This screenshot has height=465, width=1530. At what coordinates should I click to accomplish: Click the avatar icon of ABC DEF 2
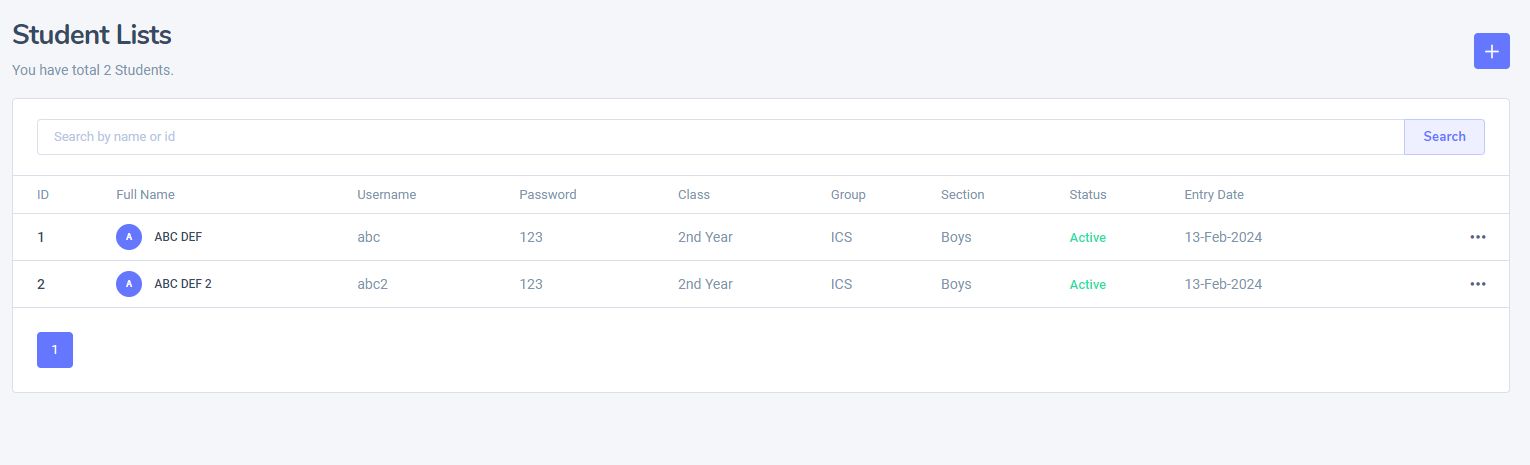pos(129,284)
